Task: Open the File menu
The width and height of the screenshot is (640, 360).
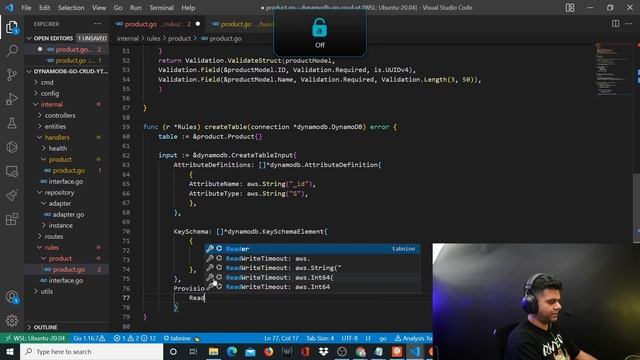Action: point(26,7)
